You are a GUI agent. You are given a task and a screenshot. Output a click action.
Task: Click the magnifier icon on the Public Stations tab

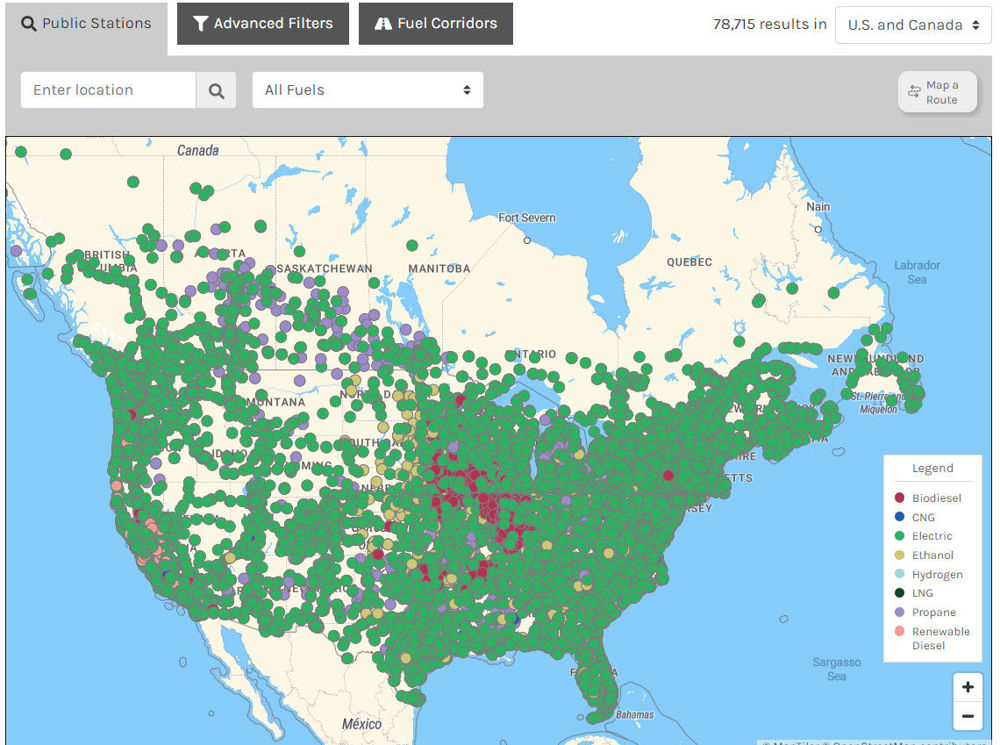click(29, 22)
